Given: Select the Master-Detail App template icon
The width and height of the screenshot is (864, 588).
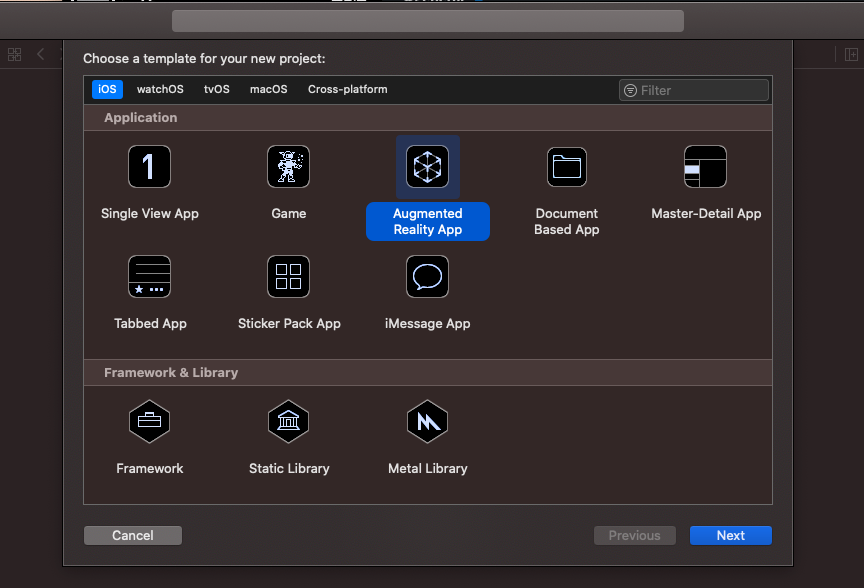Looking at the screenshot, I should click(705, 166).
